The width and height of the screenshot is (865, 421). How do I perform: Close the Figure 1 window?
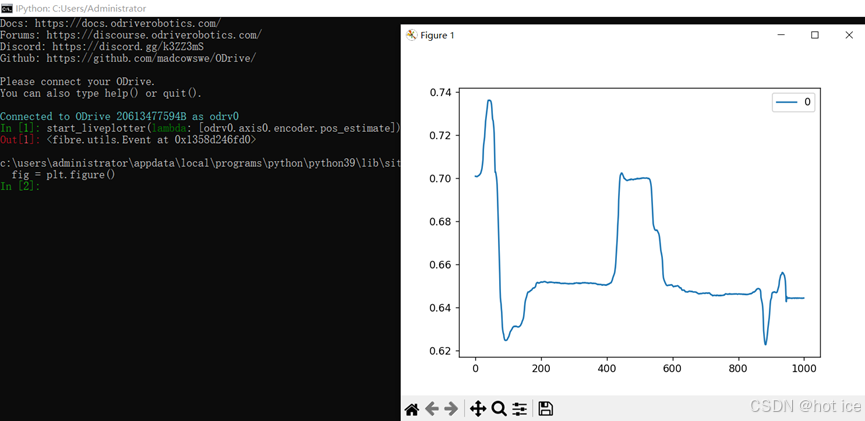849,35
